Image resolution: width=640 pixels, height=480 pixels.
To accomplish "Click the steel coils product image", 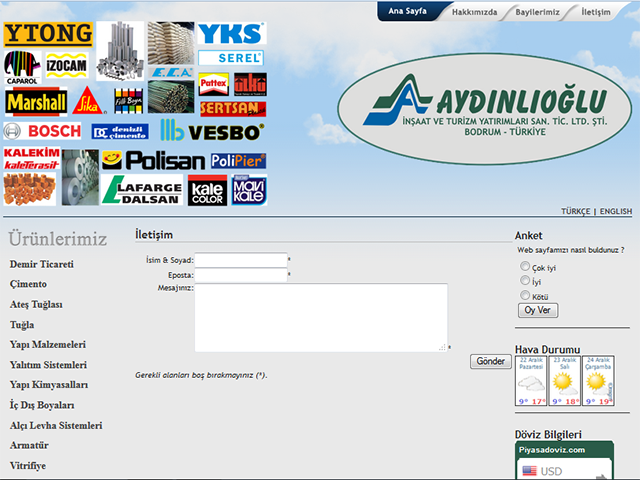I will [x=80, y=177].
